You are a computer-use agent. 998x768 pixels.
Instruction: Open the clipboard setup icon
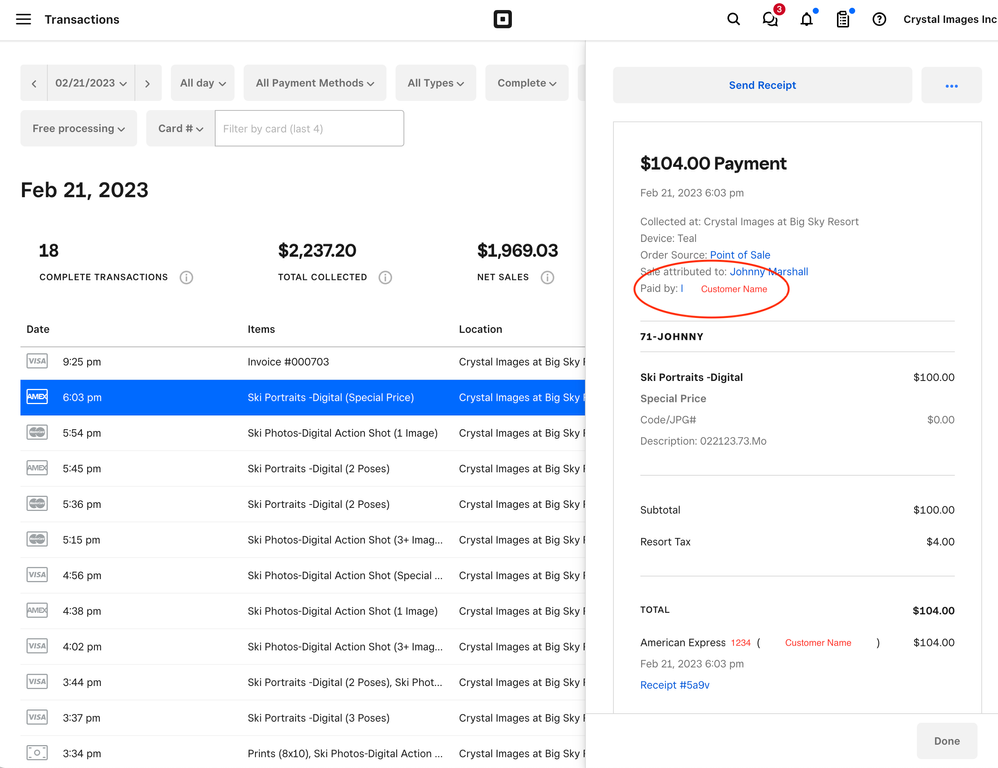pyautogui.click(x=843, y=19)
